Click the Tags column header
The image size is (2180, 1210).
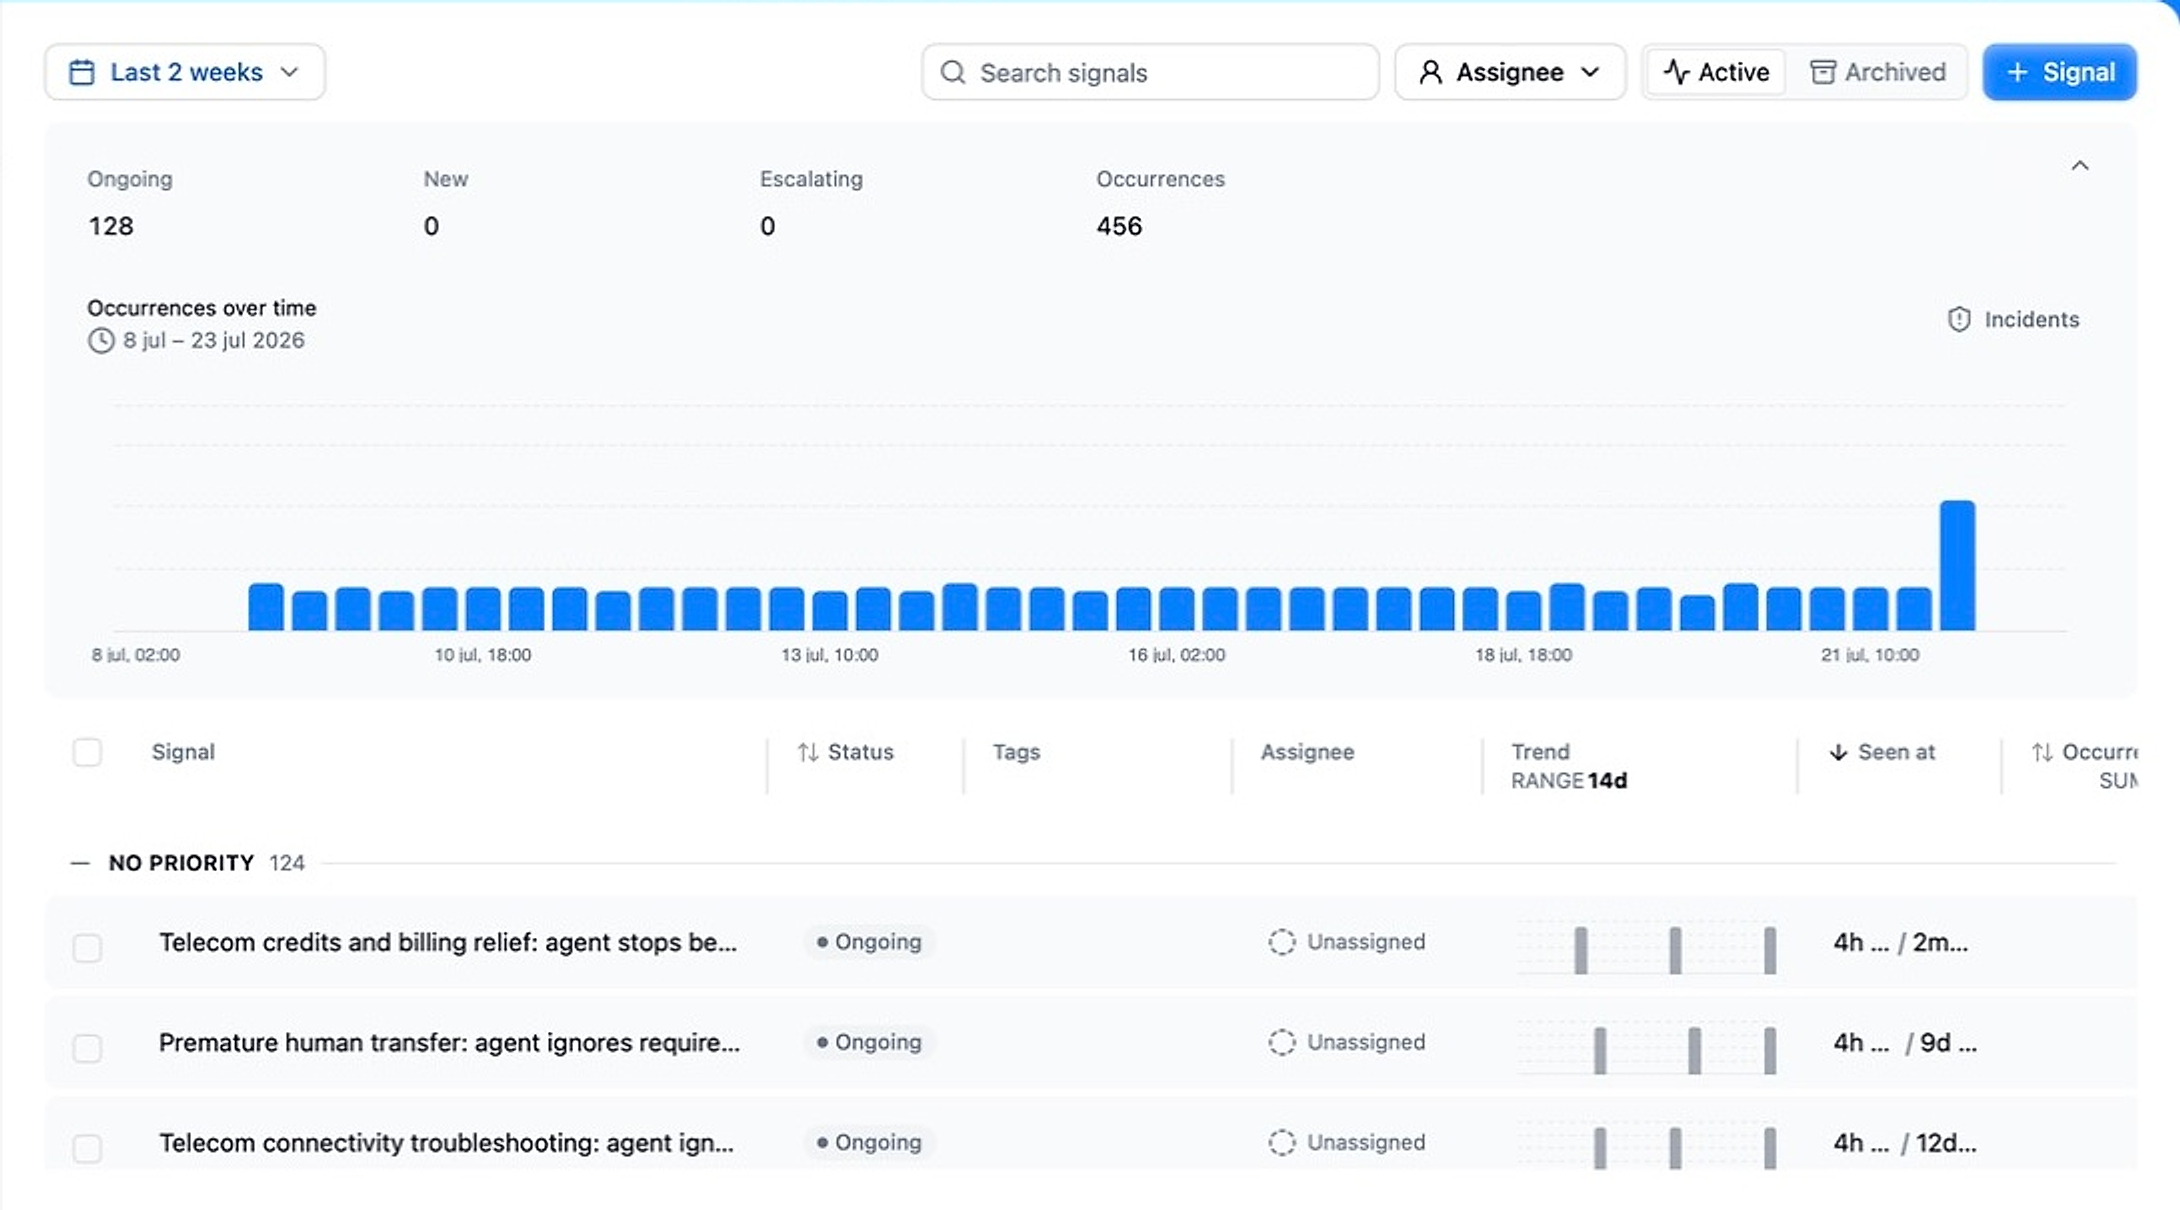1016,752
